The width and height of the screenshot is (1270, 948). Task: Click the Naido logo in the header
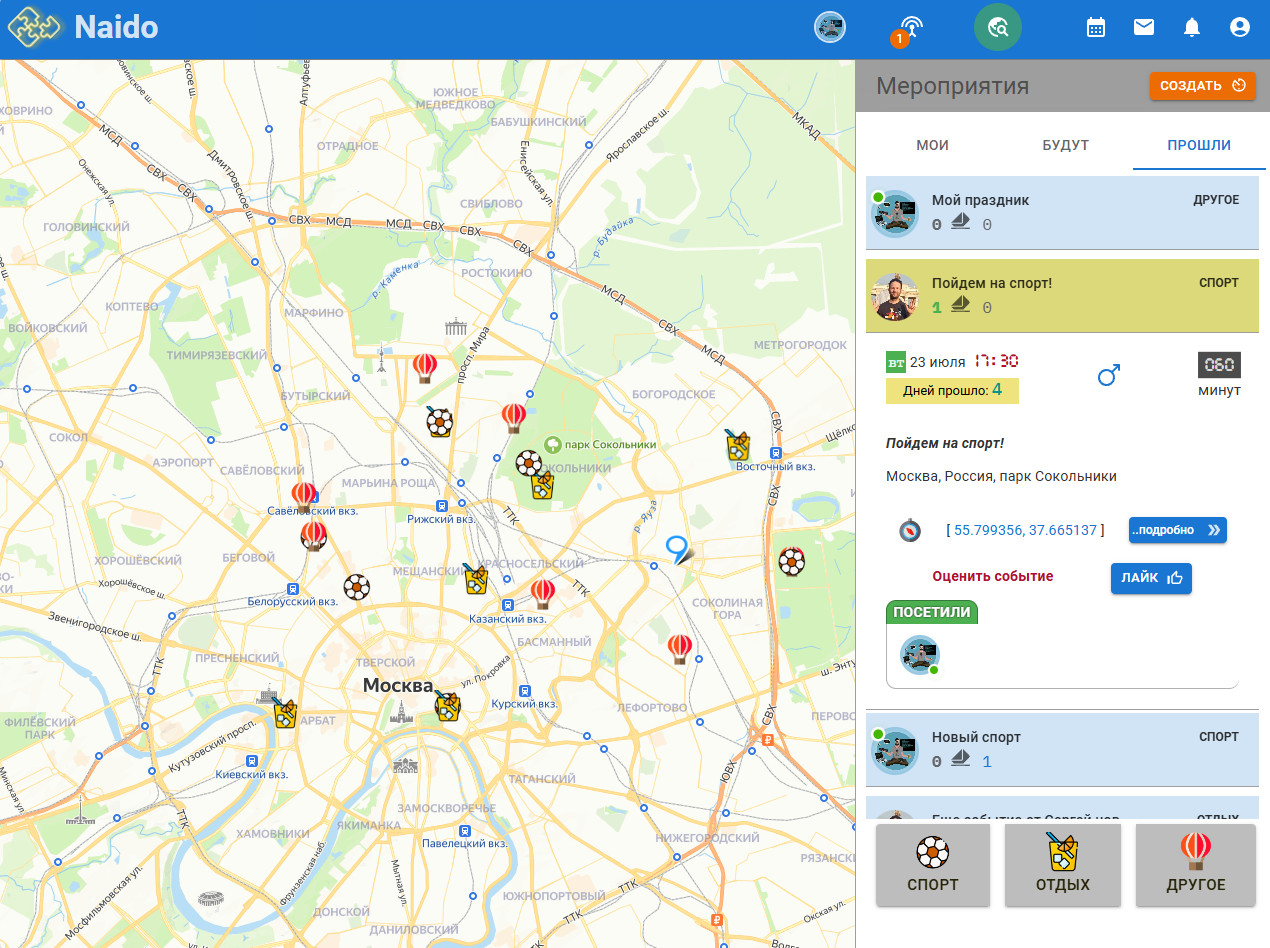tap(83, 27)
